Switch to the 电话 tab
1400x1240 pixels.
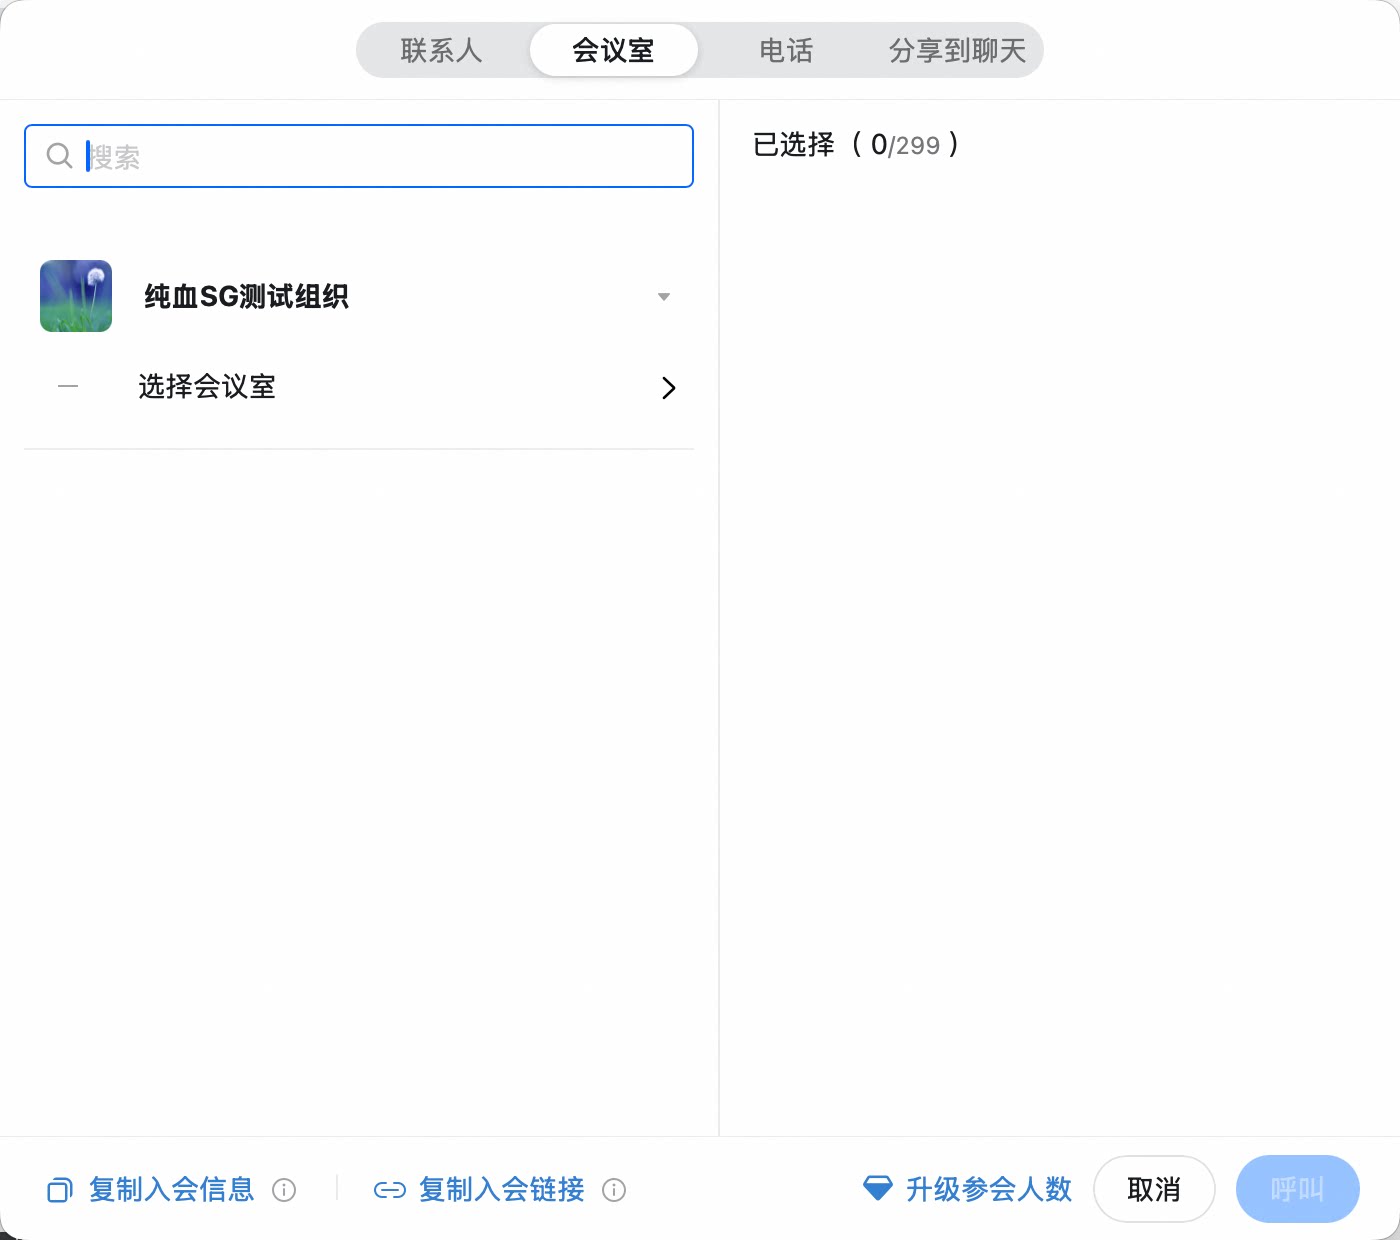[x=786, y=50]
